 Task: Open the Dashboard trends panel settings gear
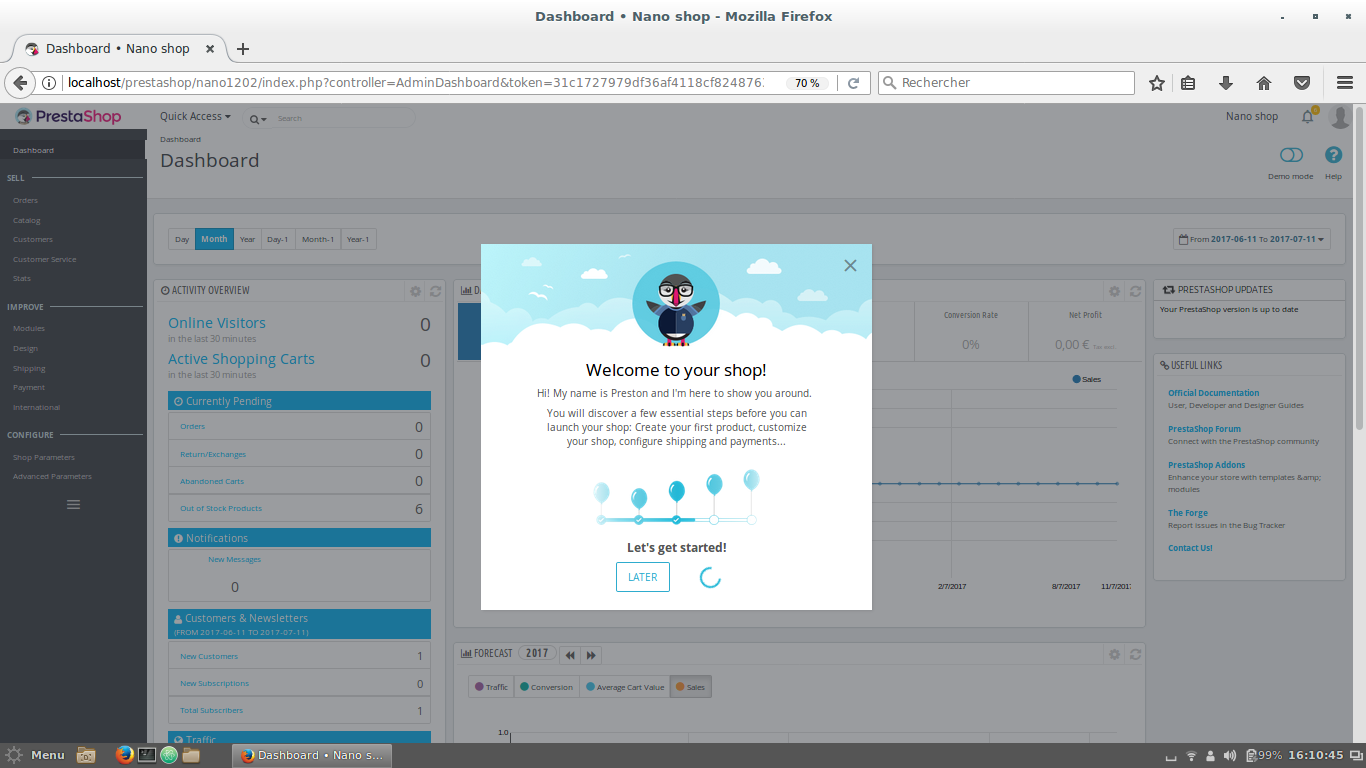tap(1115, 291)
